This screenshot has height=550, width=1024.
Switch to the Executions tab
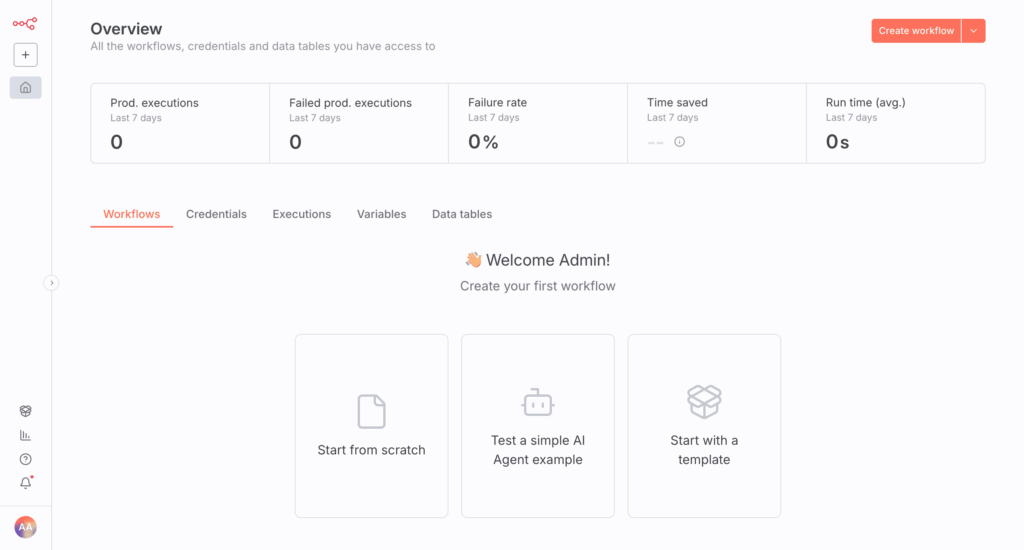[301, 214]
